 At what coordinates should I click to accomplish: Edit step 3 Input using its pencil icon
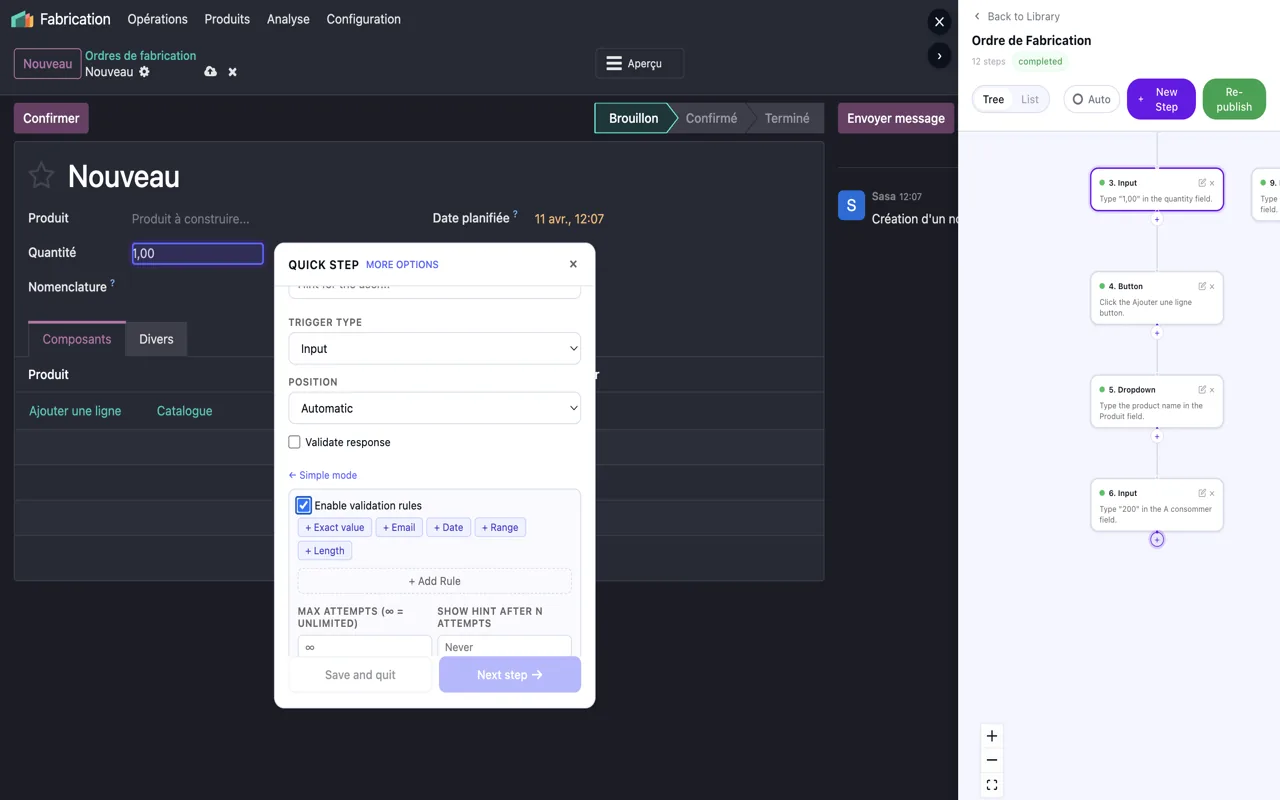click(1202, 183)
